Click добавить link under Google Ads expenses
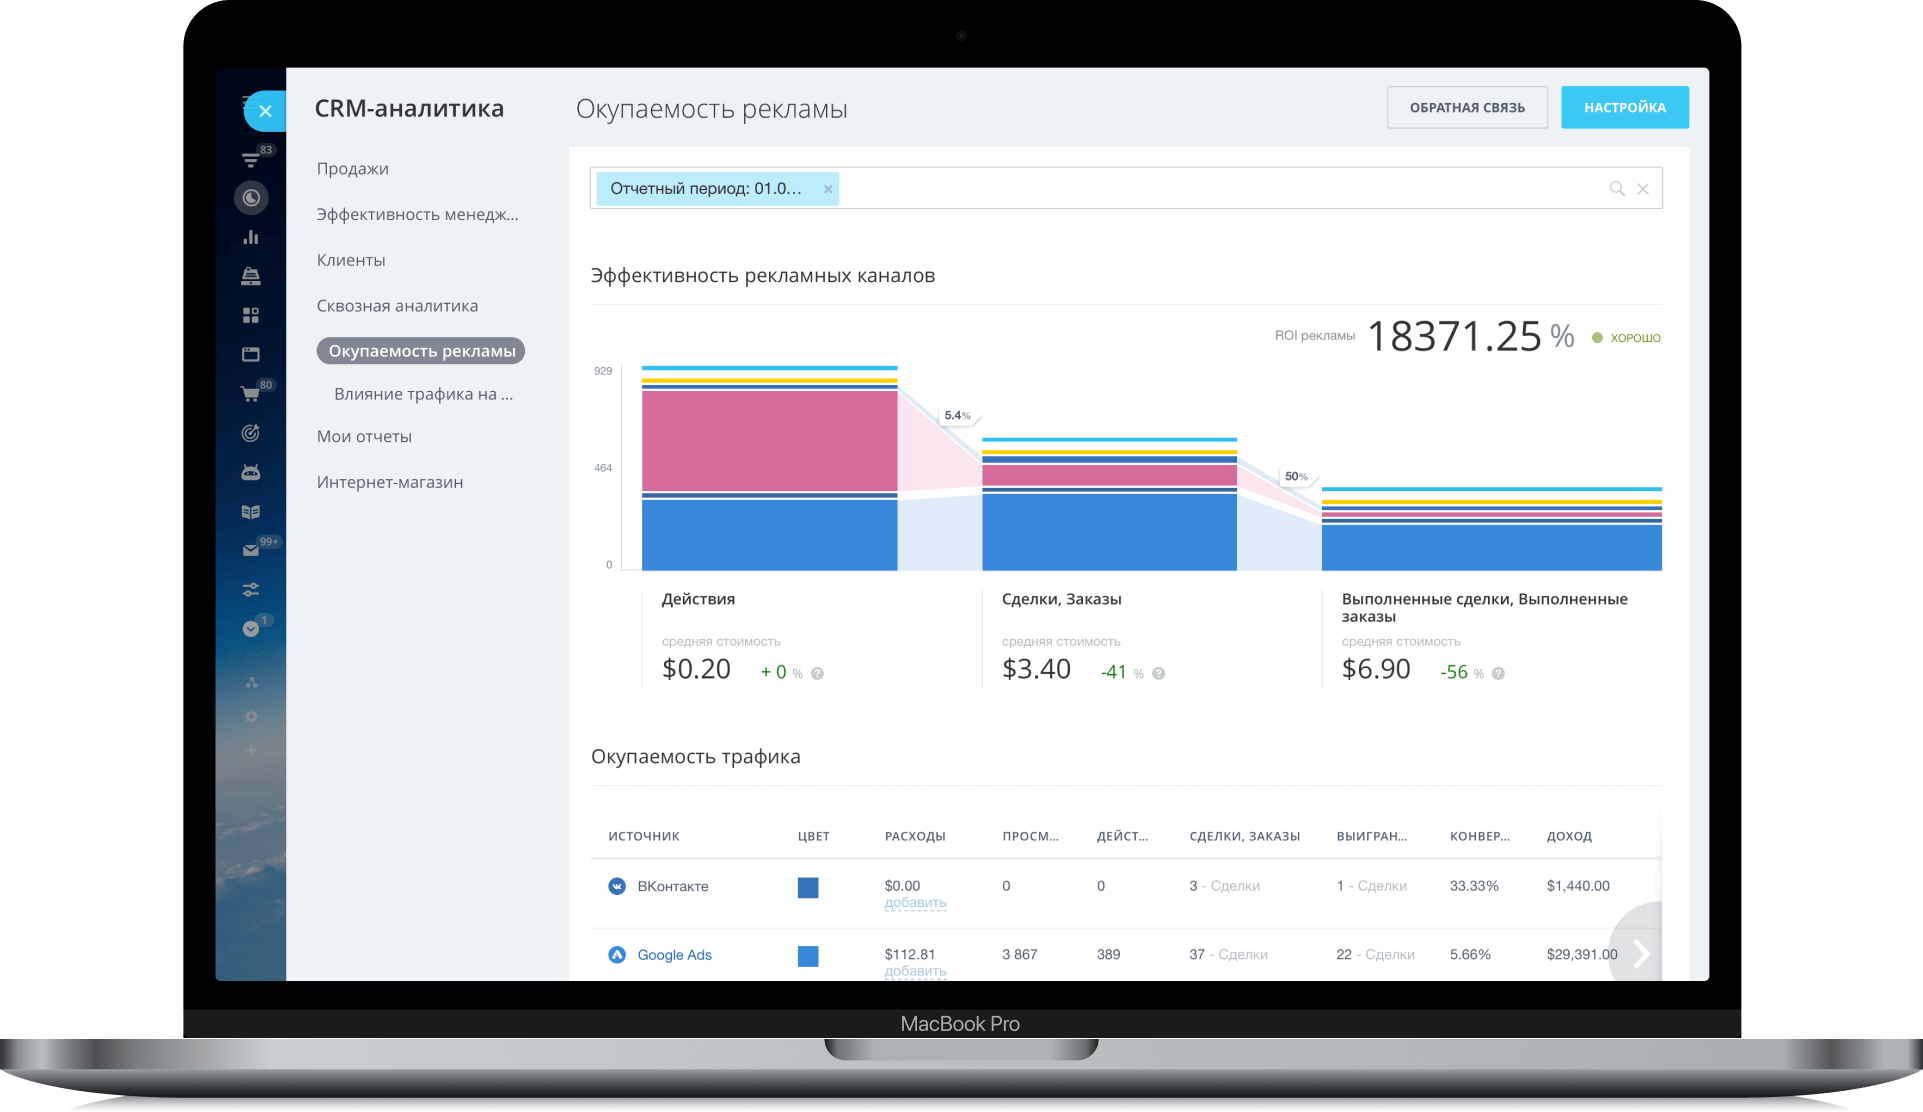 click(x=915, y=971)
